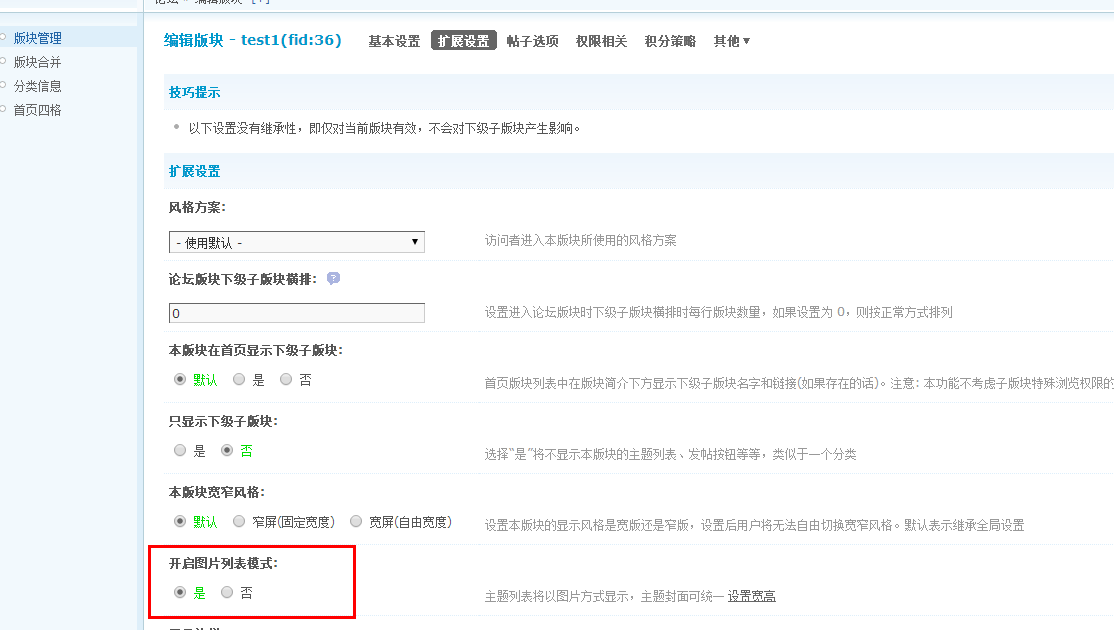Image resolution: width=1114 pixels, height=630 pixels.
Task: Click the 访问者进入本版块所使用的风格方案 description
Action: coord(580,241)
